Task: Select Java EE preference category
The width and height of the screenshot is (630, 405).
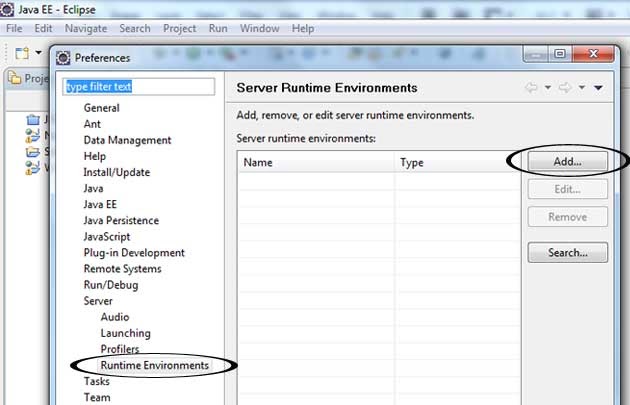Action: coord(100,205)
